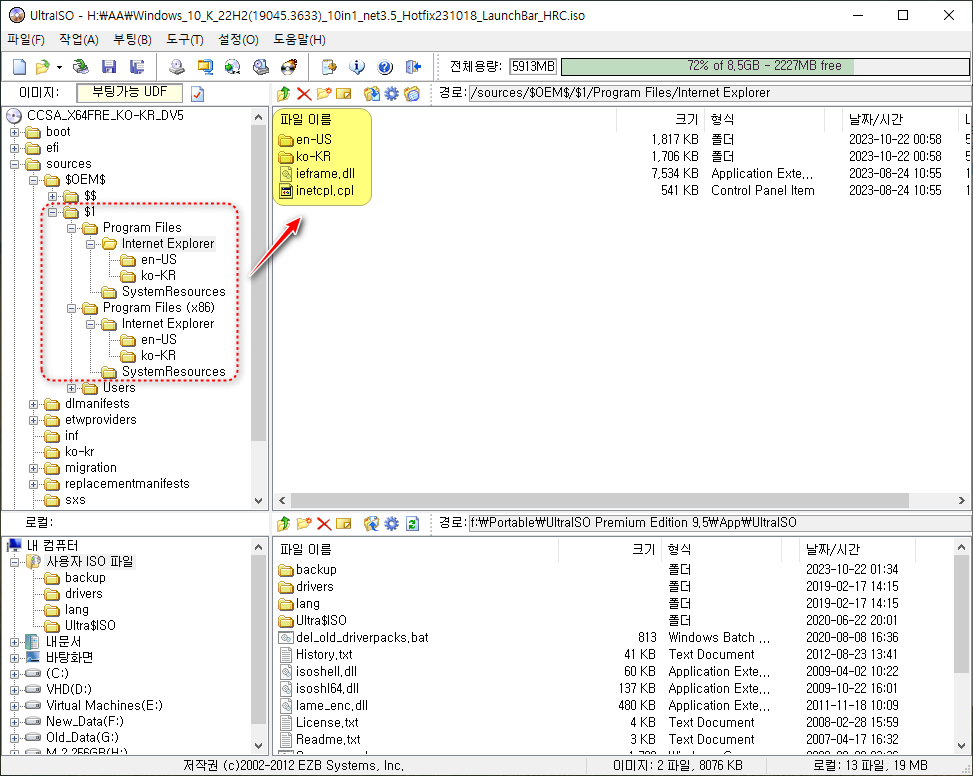The width and height of the screenshot is (973, 776).
Task: Click the Save As multi-floppy icon
Action: click(137, 66)
